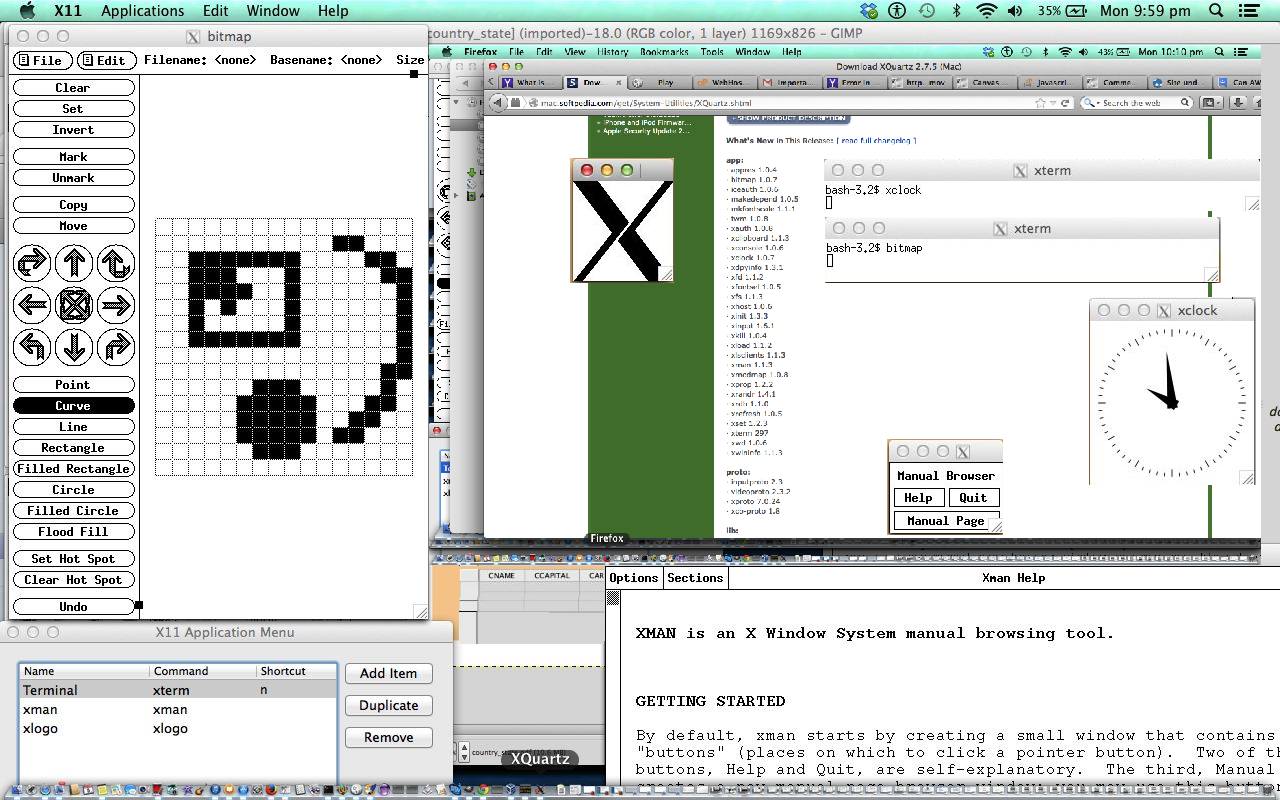Select the Terminal row in the application list

click(178, 690)
